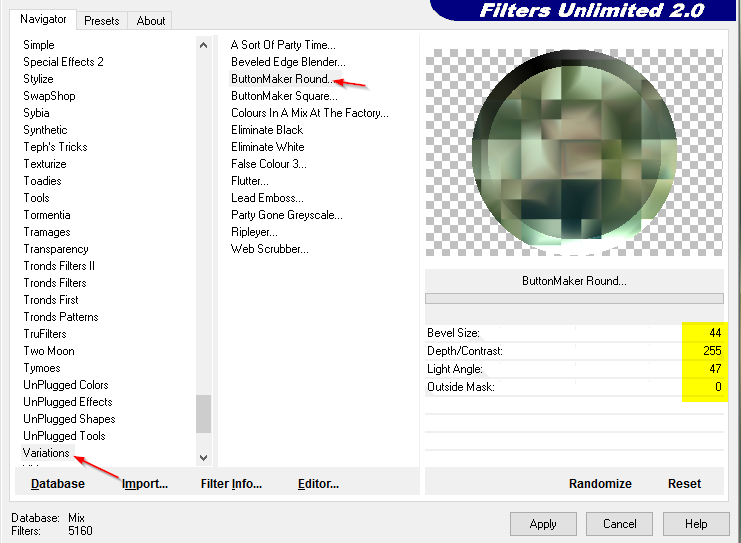741x543 pixels.
Task: Choose Web Scrubber... filter
Action: click(269, 249)
